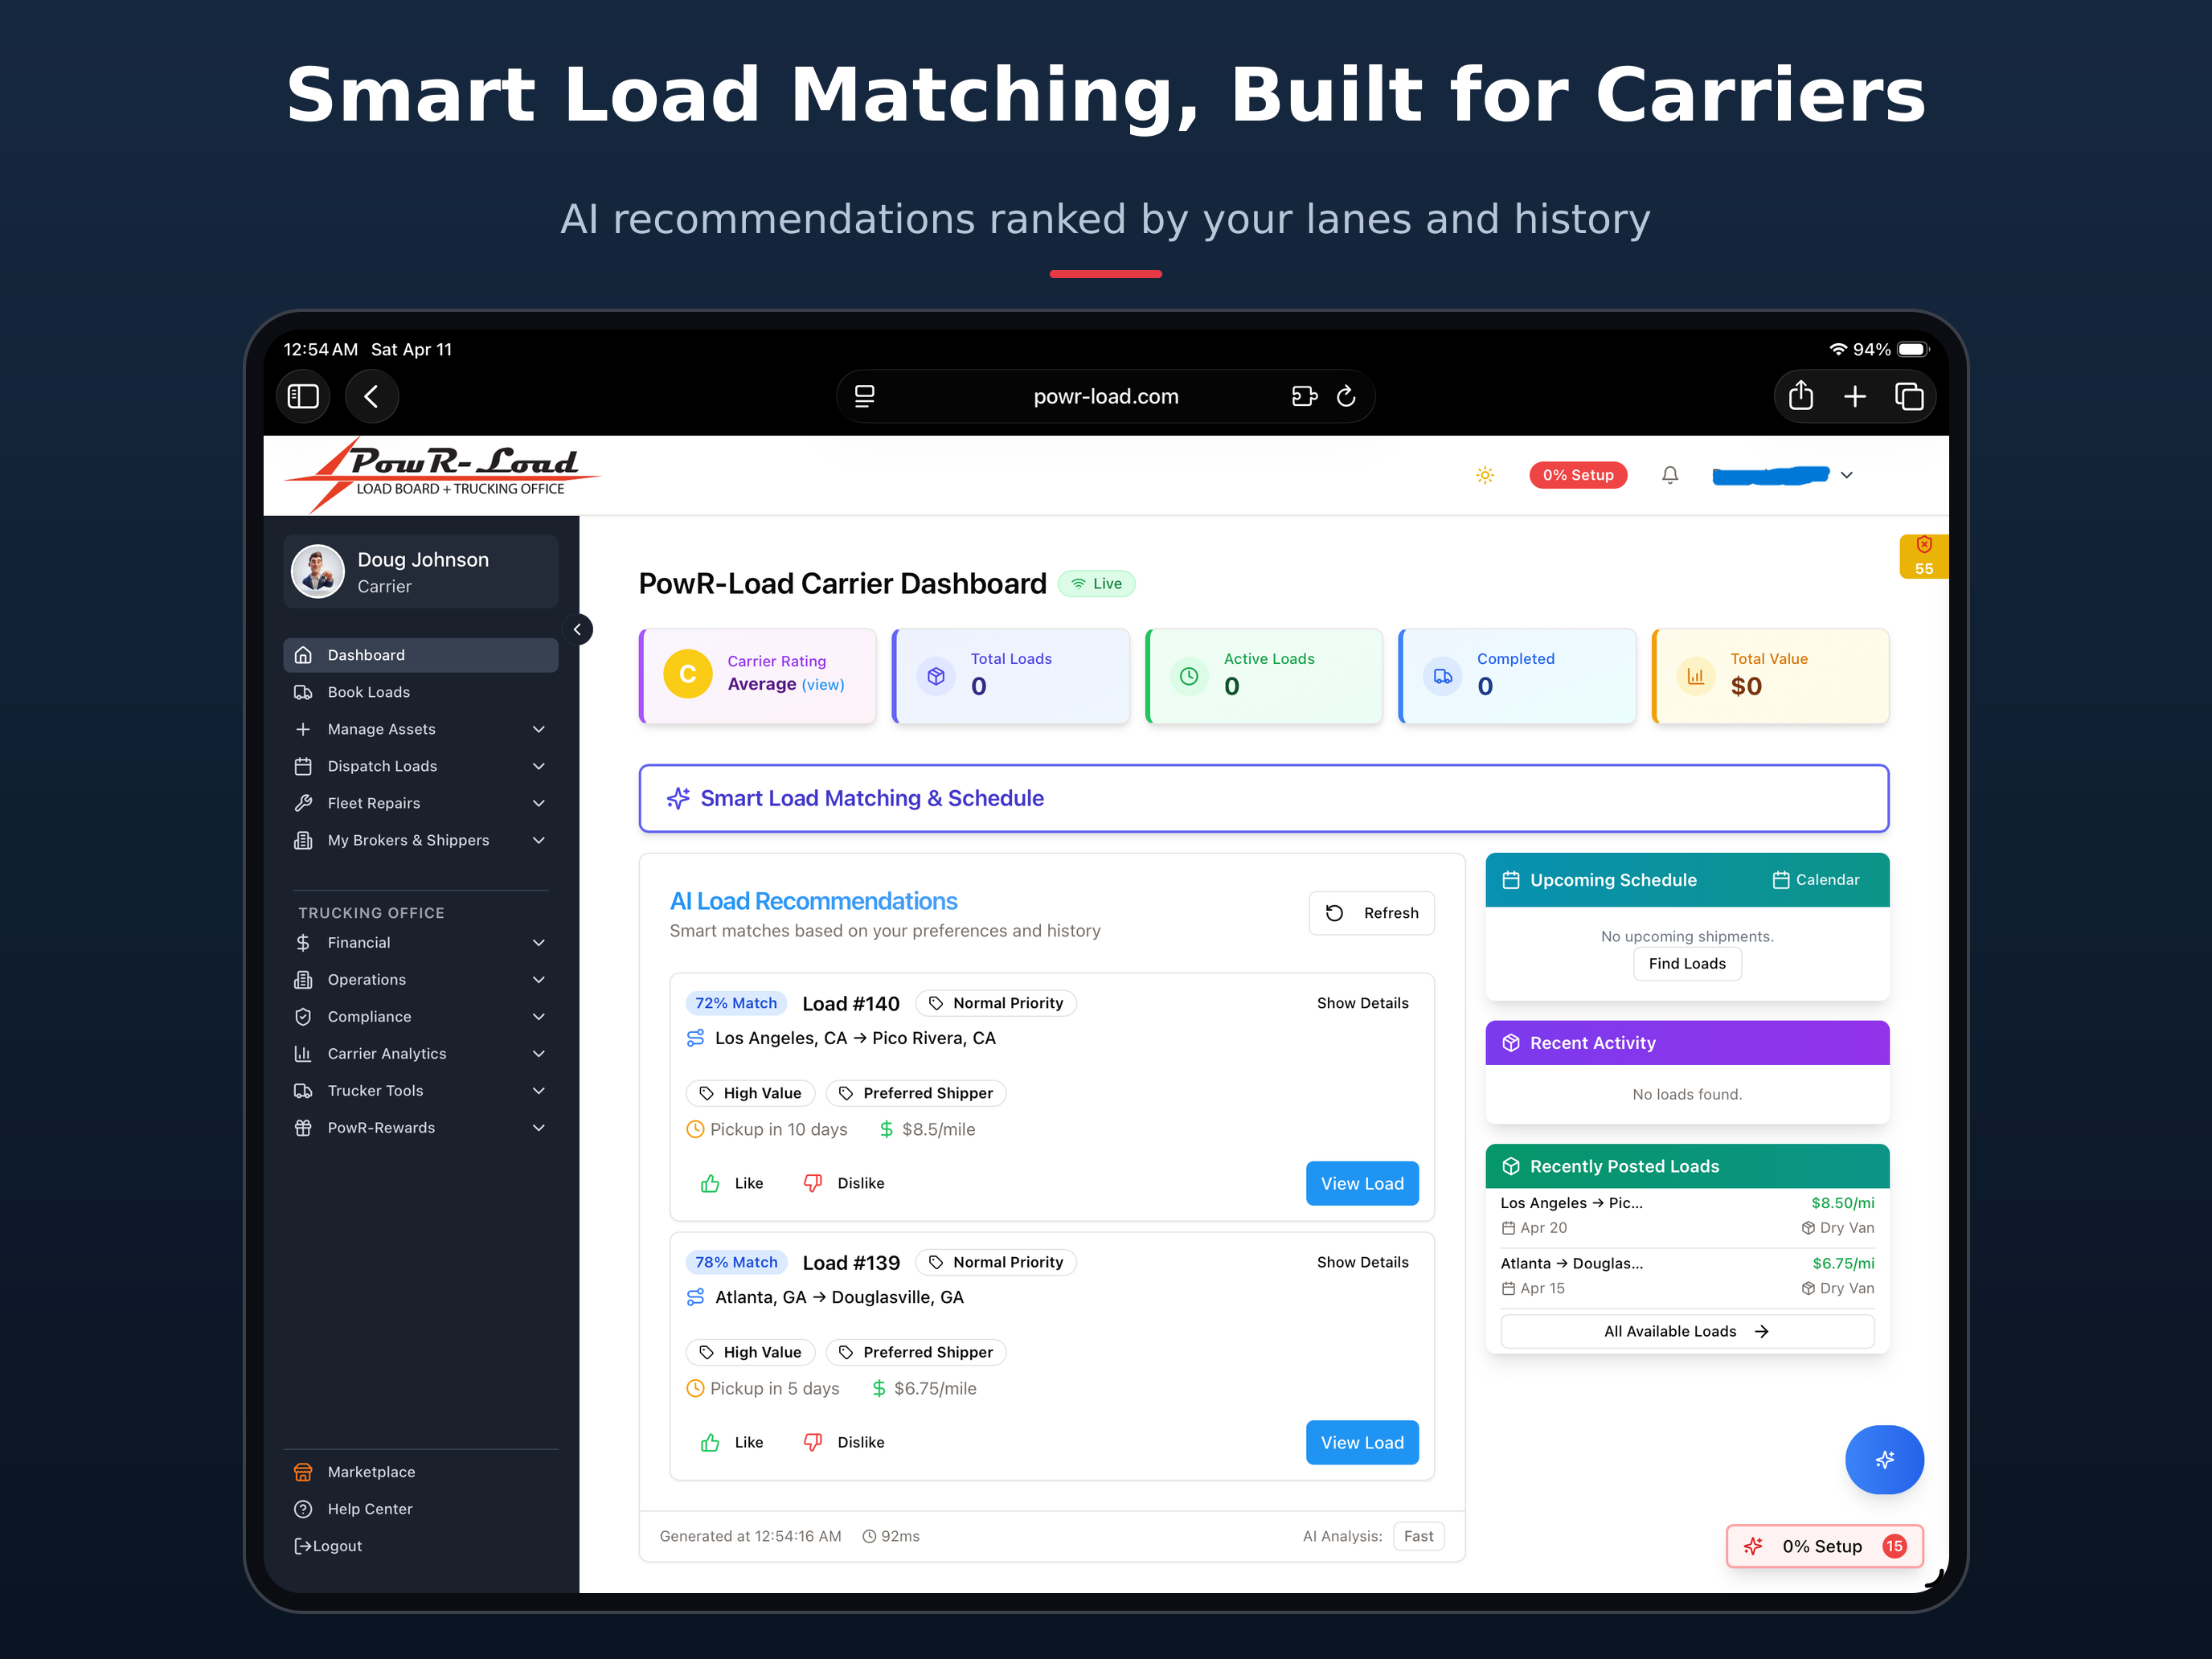Viewport: 2212px width, 1659px height.
Task: Click the Total Value chart icon
Action: (1696, 676)
